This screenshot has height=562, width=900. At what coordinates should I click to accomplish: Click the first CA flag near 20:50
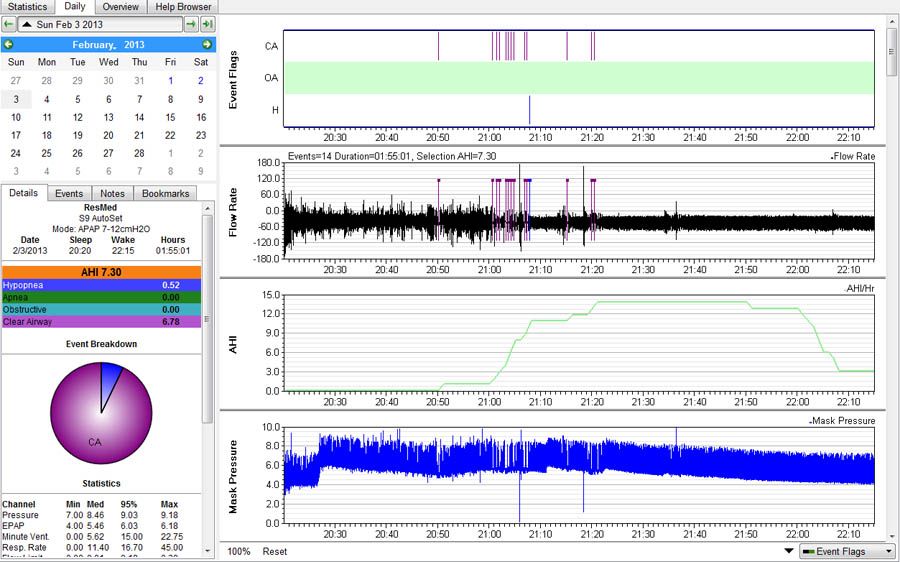pyautogui.click(x=439, y=46)
